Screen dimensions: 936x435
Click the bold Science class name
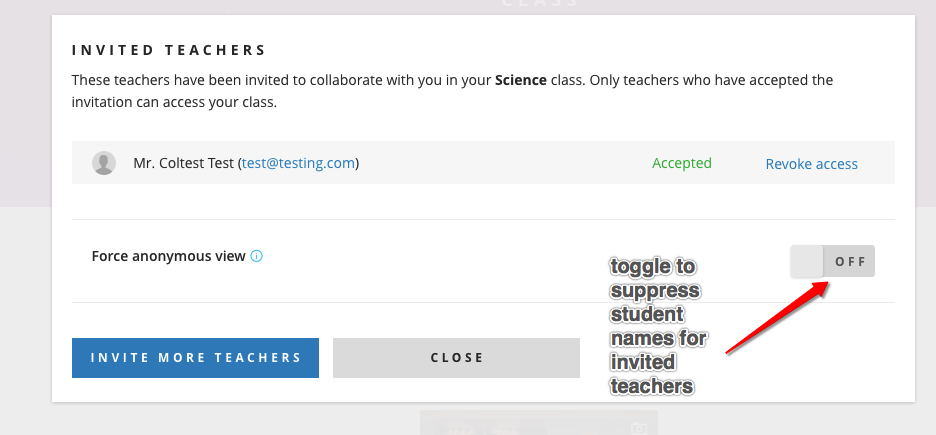[520, 80]
